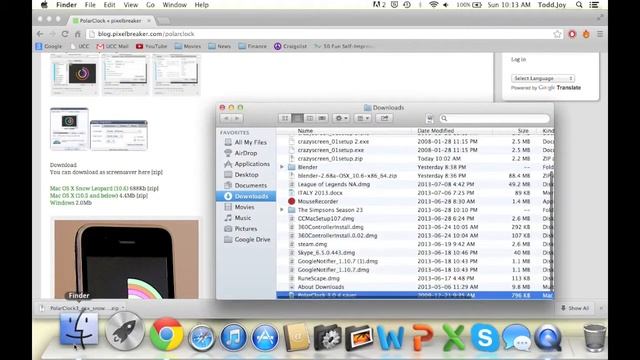Open Microsoft Word dock icon

(390, 338)
